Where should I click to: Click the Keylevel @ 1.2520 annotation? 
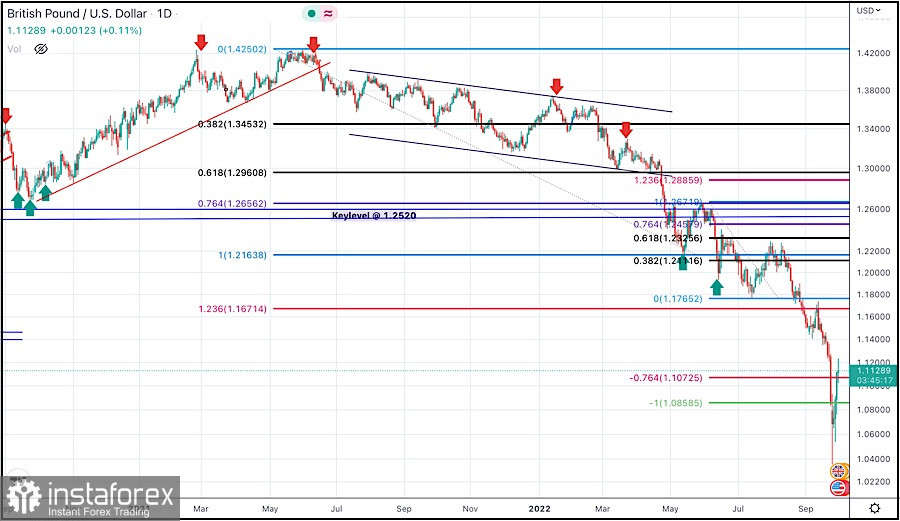tap(374, 216)
